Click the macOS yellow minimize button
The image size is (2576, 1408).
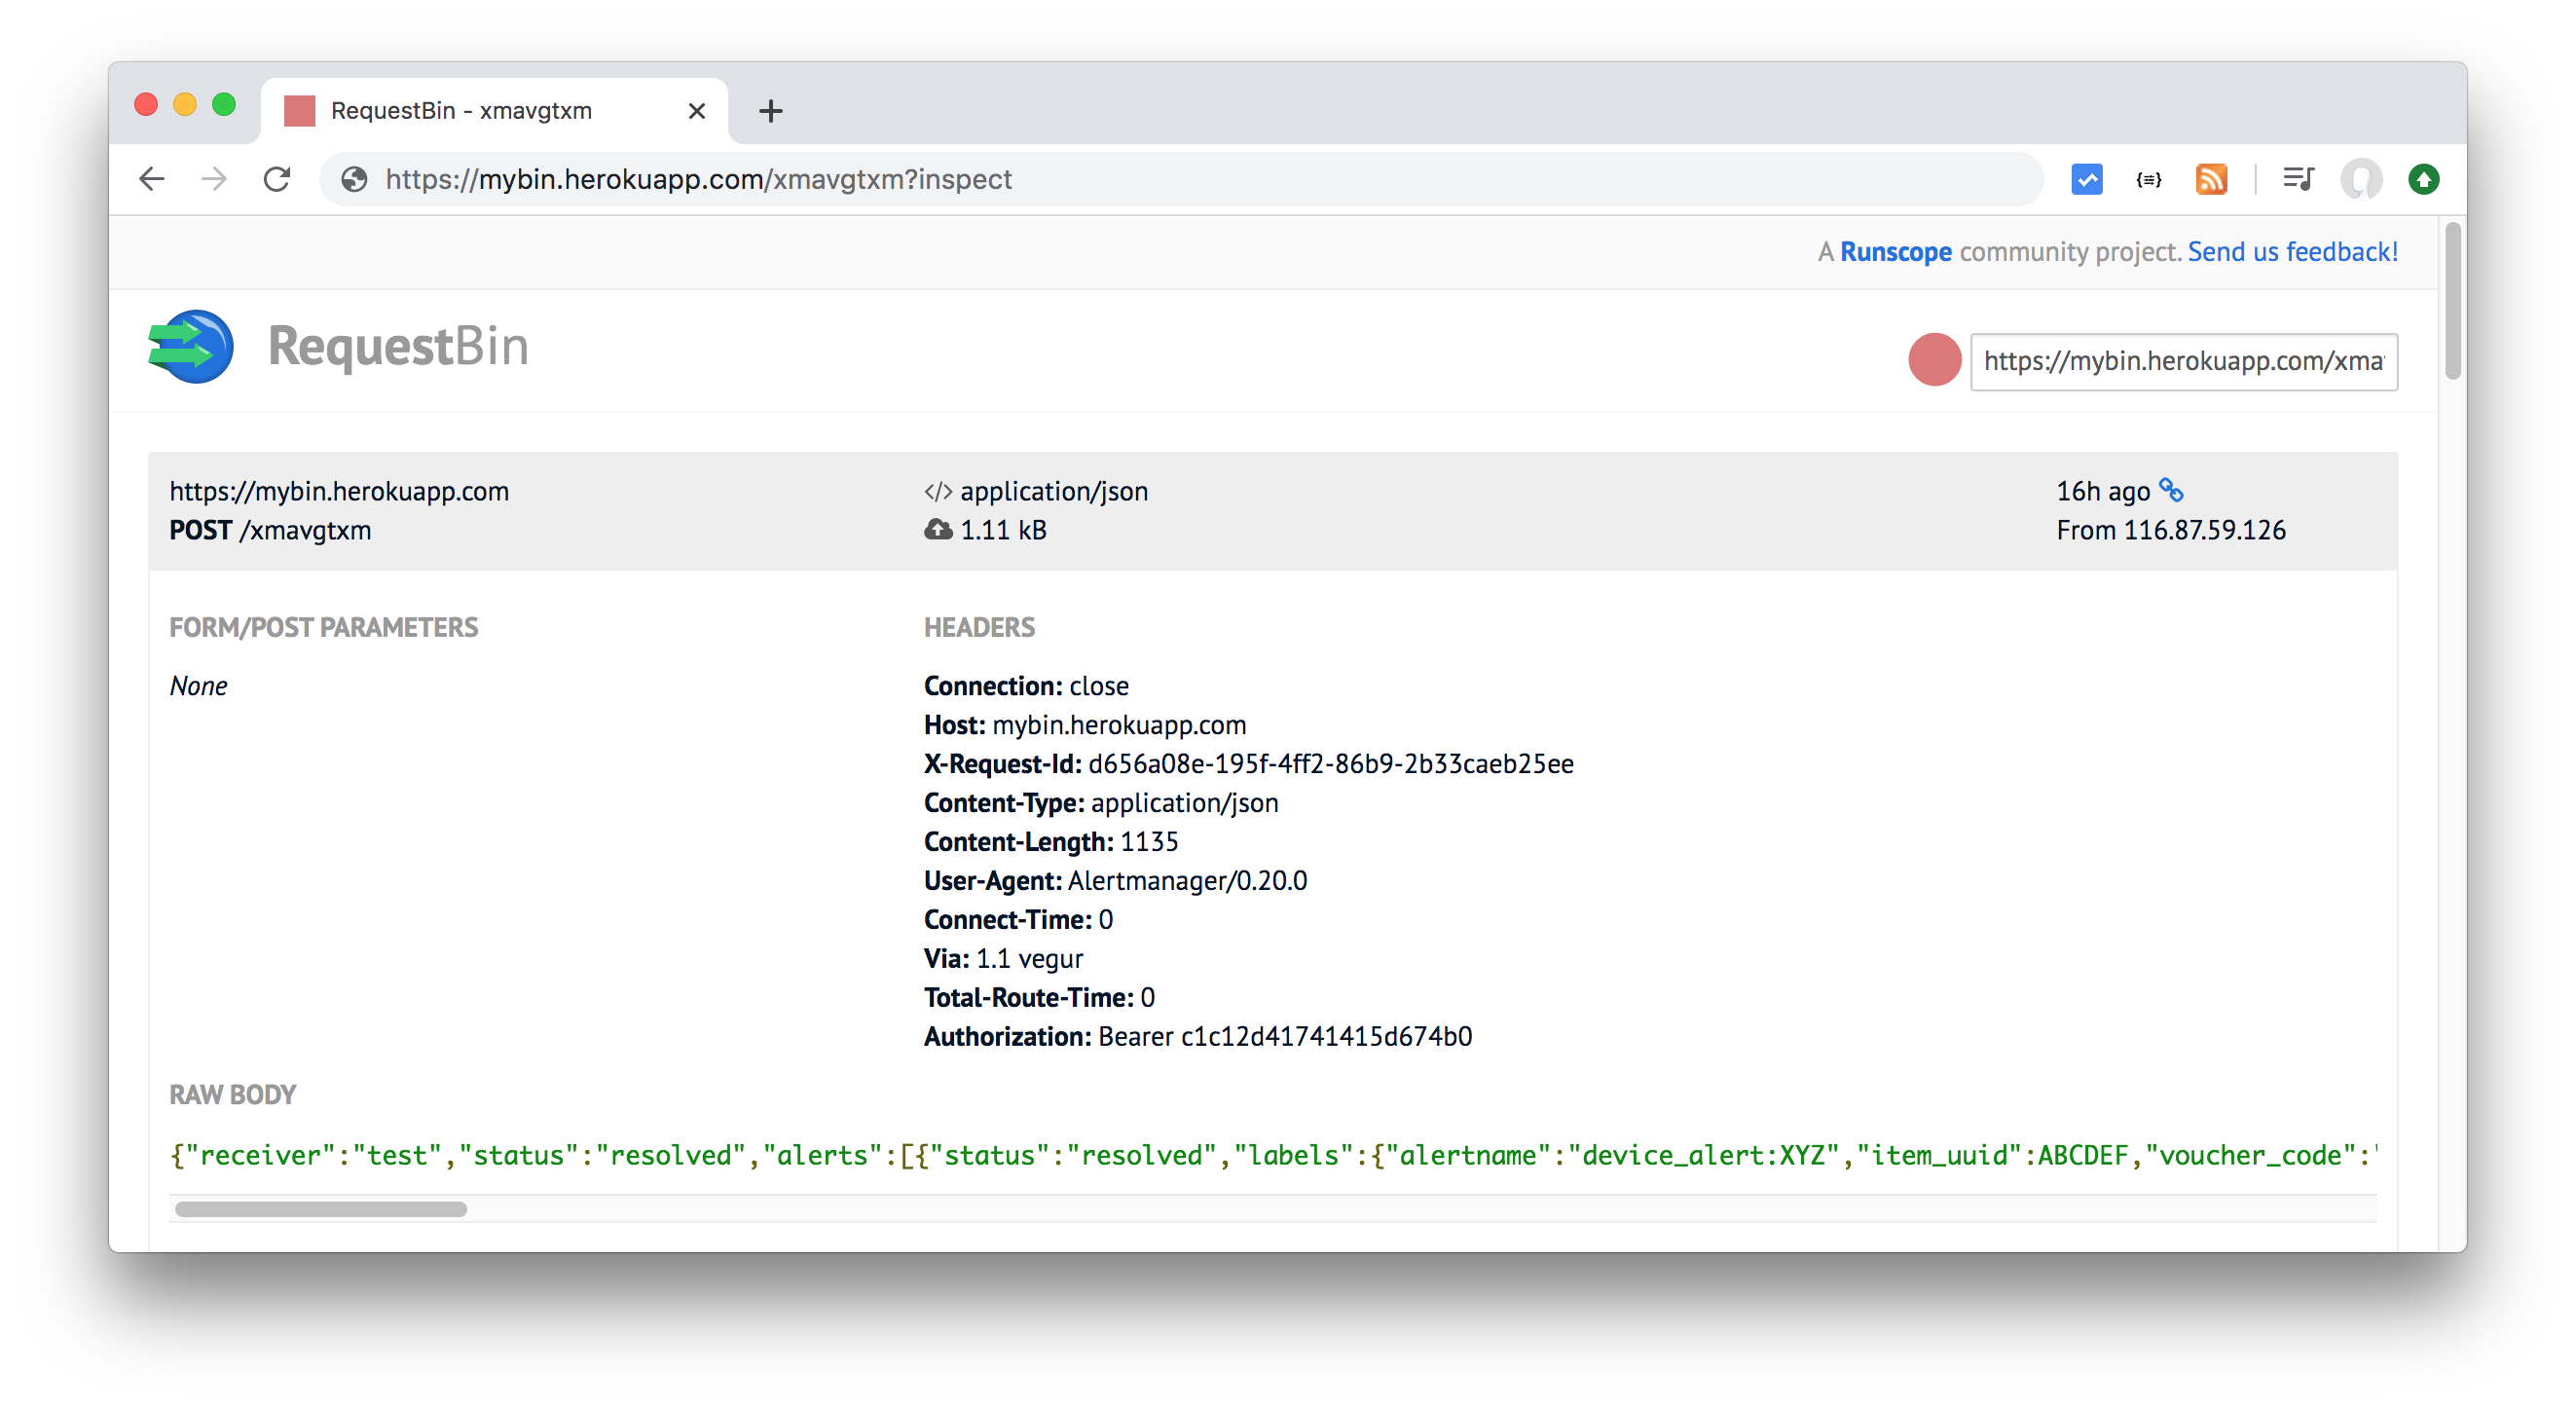click(185, 105)
